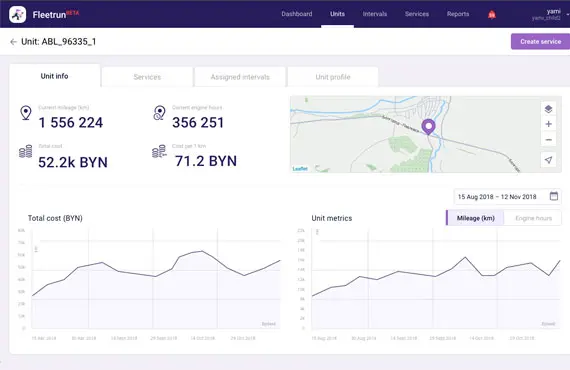
Task: Click the Leaflet attribution link
Action: coord(300,169)
